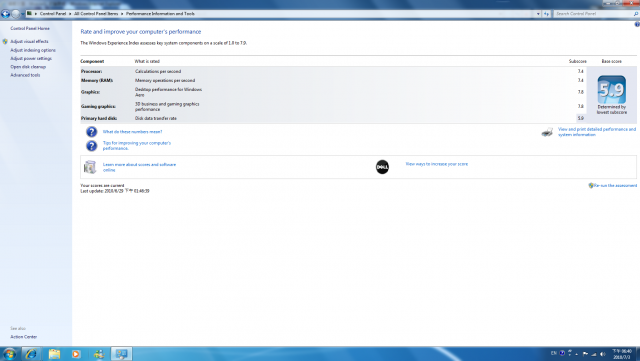Image resolution: width=640 pixels, height=361 pixels.
Task: Click the taskbar clock and date
Action: (x=622, y=354)
